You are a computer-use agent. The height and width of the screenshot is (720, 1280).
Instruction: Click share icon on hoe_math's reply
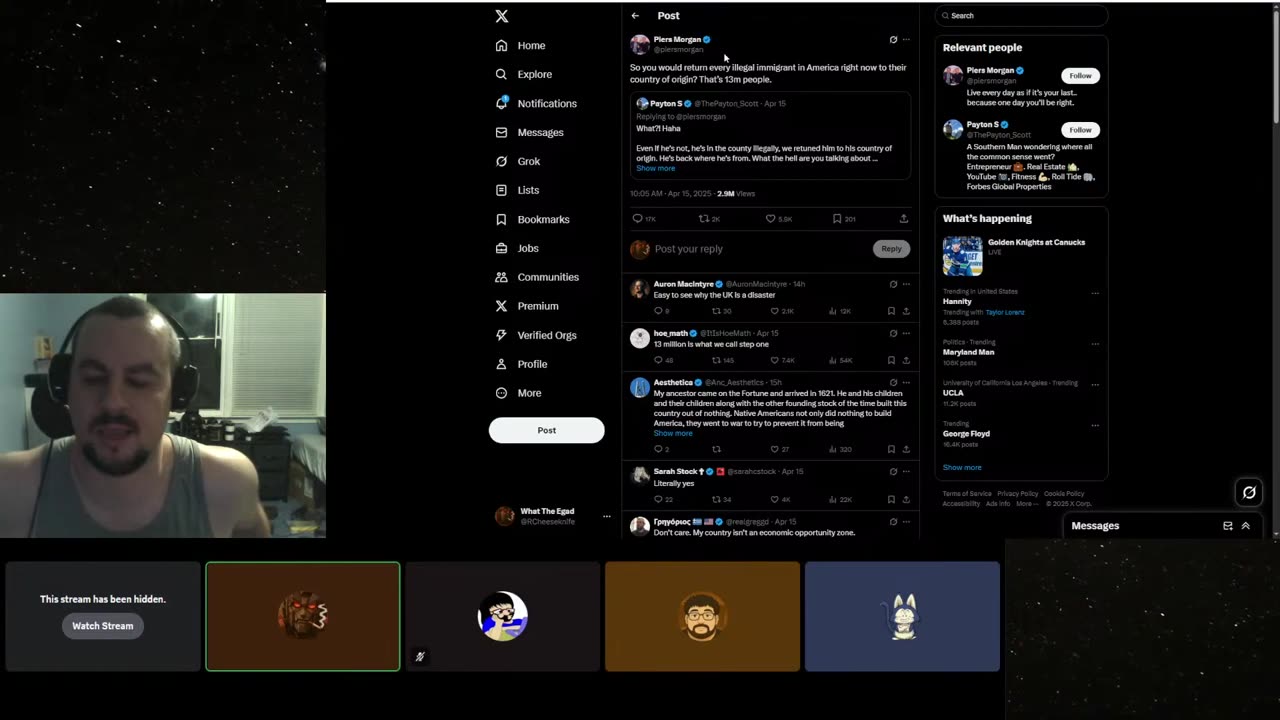pos(906,360)
